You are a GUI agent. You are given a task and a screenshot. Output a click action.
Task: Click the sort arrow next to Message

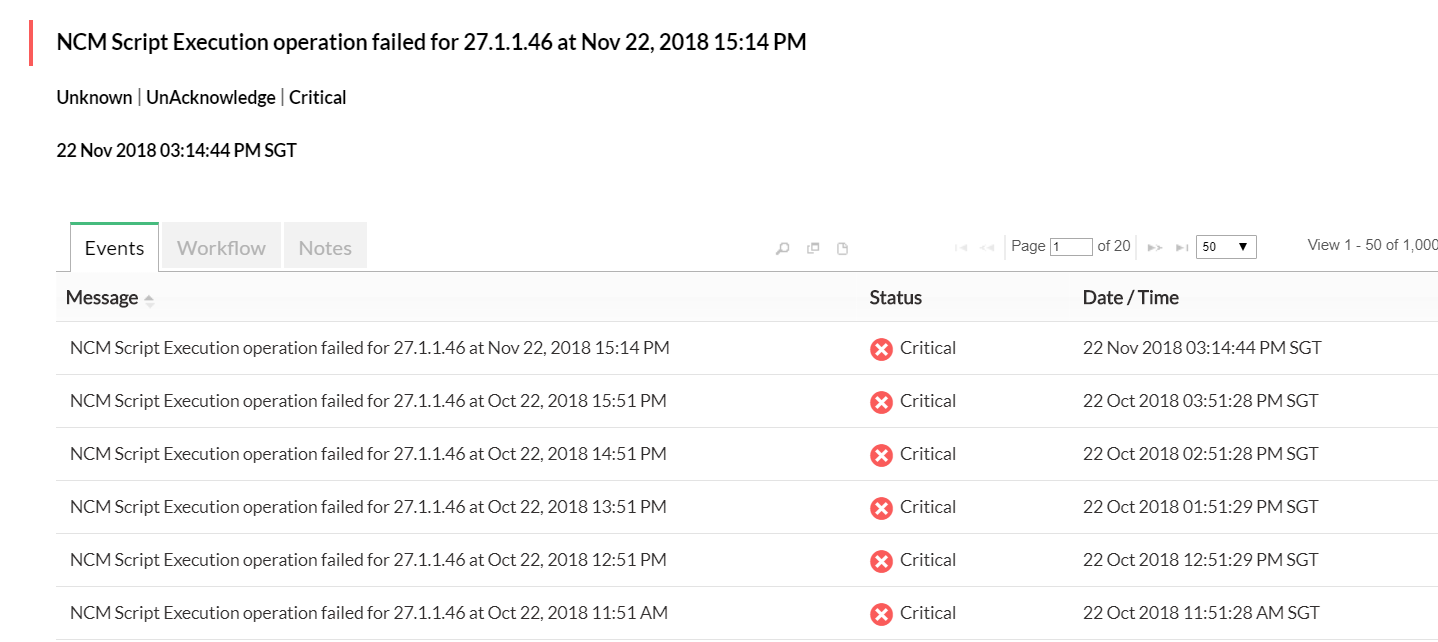[149, 299]
